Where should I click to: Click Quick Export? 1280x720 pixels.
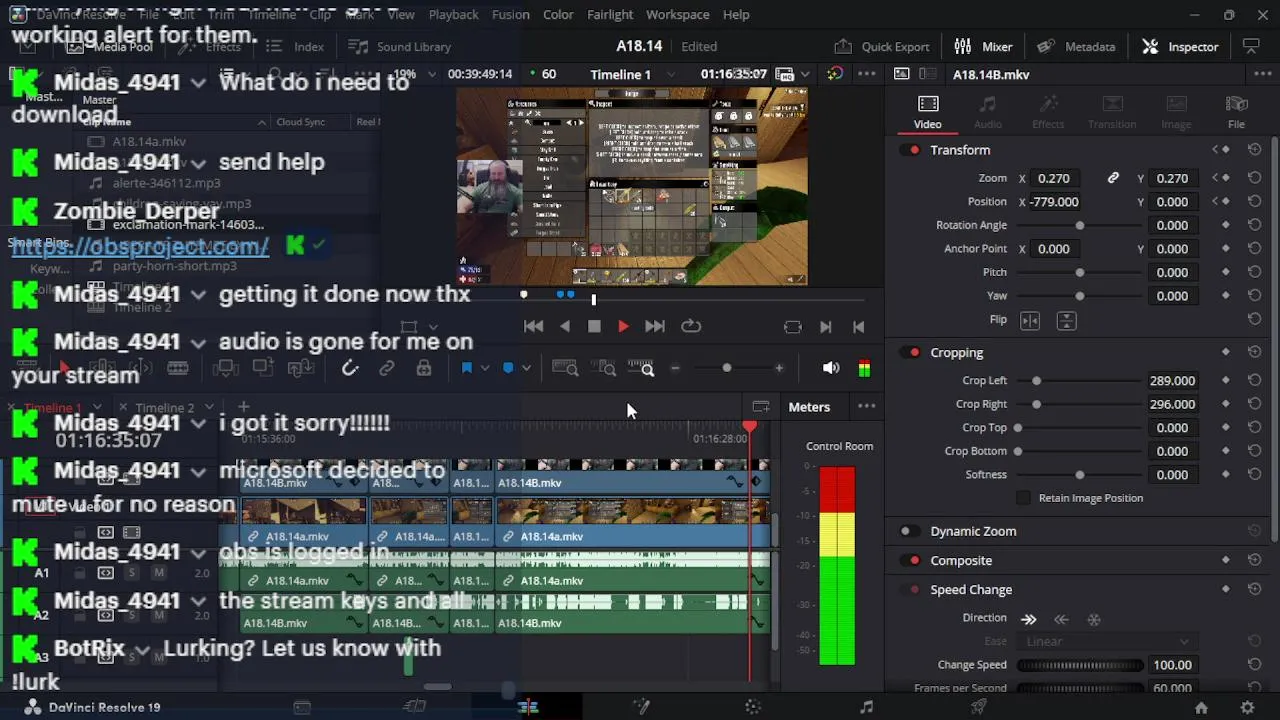click(882, 46)
